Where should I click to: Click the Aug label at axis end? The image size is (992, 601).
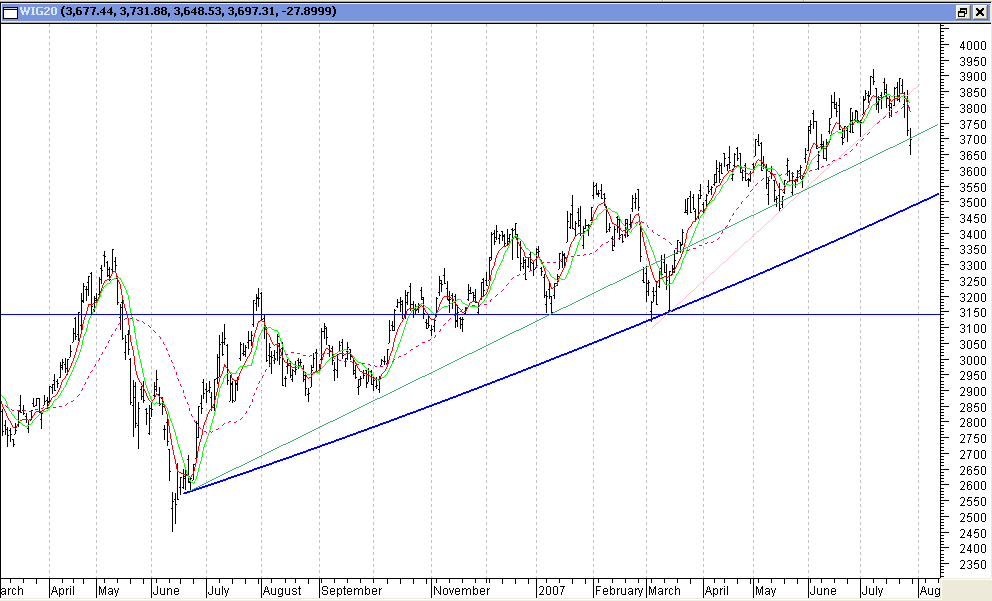click(x=929, y=591)
